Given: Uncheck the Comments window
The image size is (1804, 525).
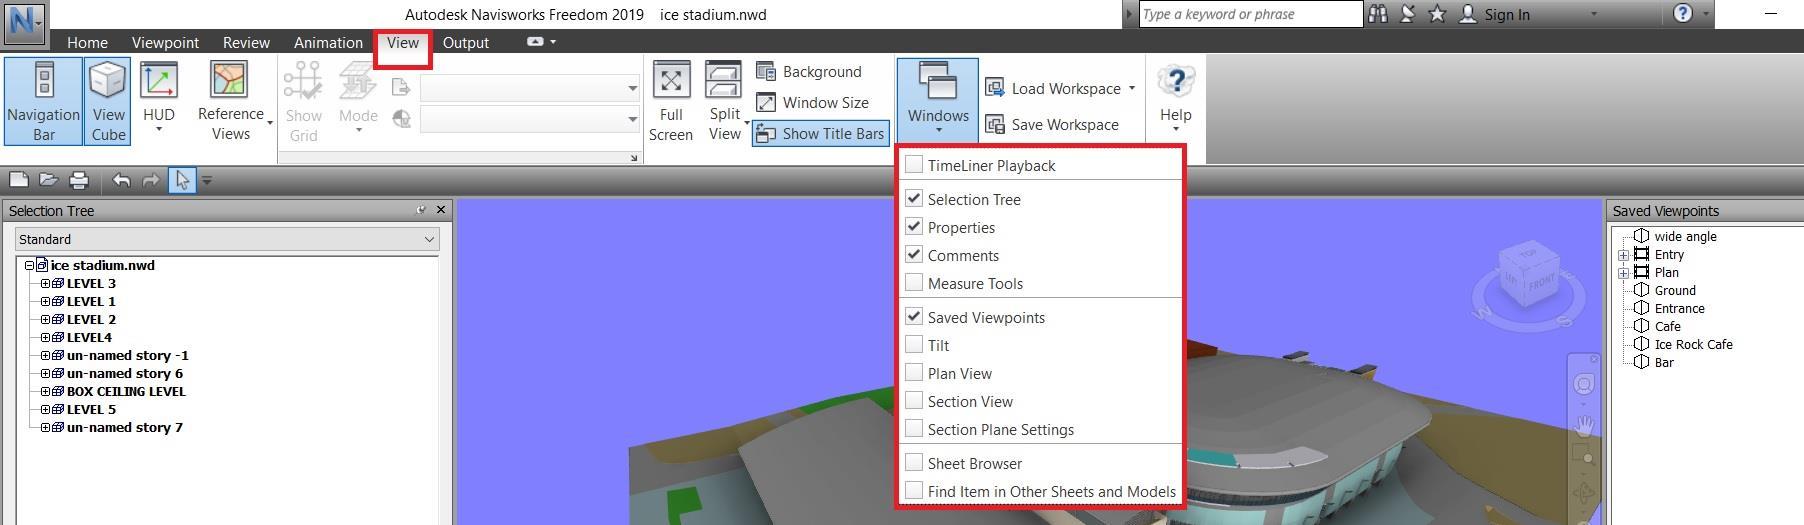Looking at the screenshot, I should coord(914,255).
